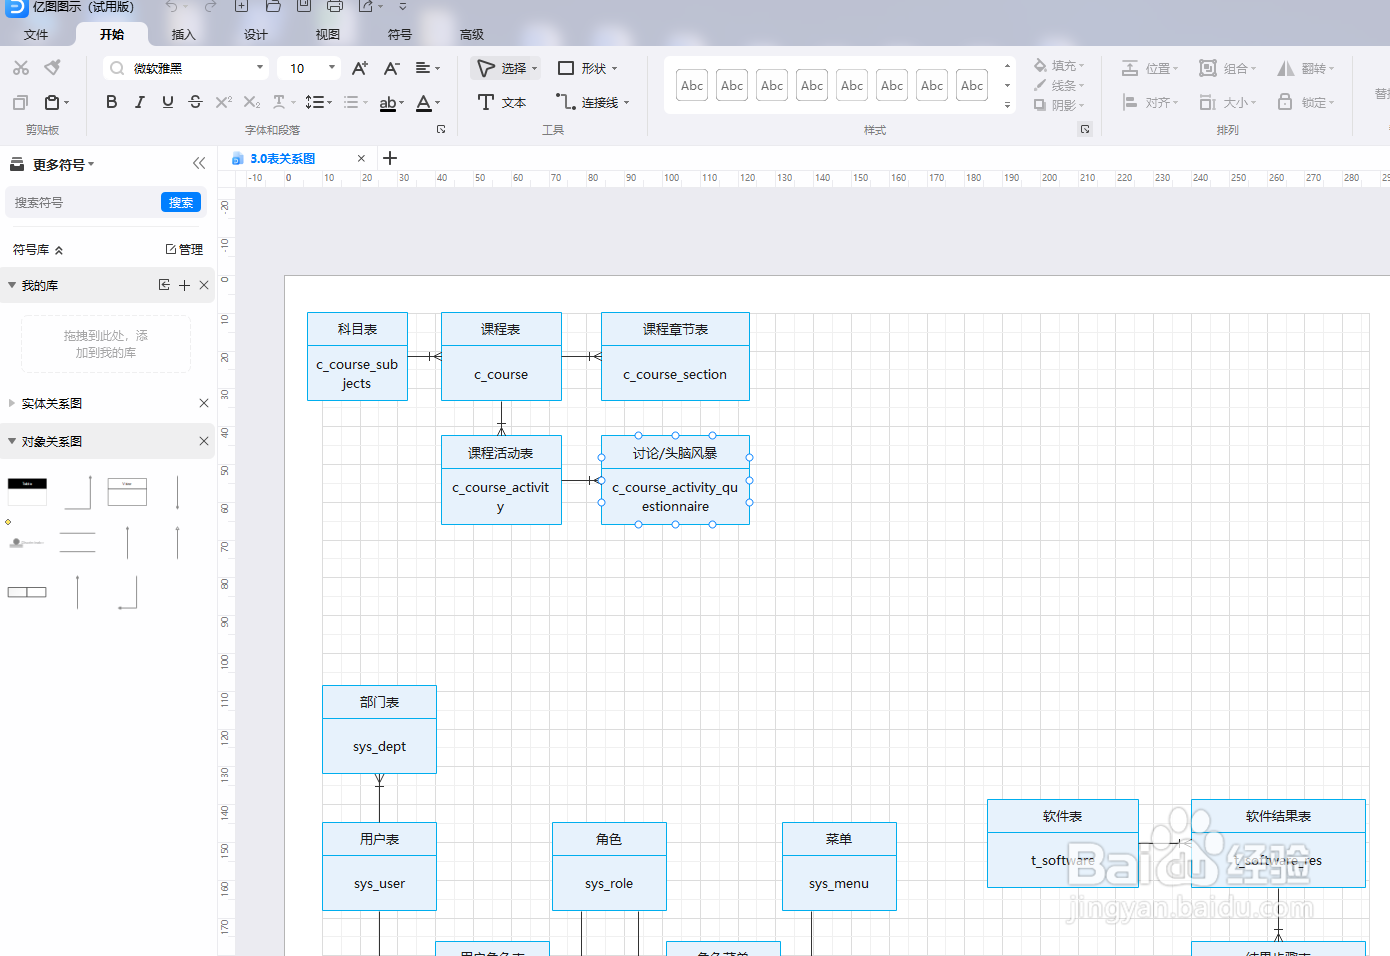Increase font size with A+ icon
Image resolution: width=1390 pixels, height=956 pixels.
[360, 68]
